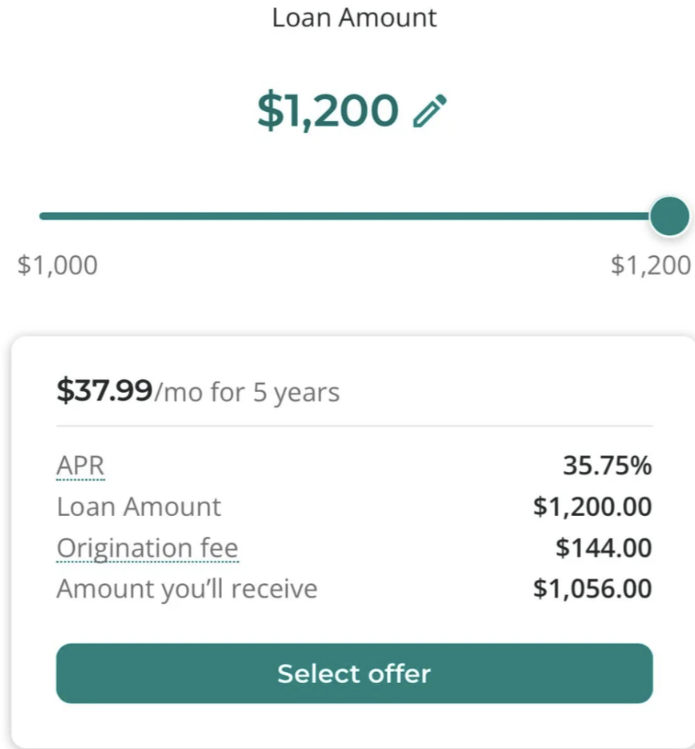Click the left end of the slider track
Screen dimensions: 695x749
click(x=45, y=216)
